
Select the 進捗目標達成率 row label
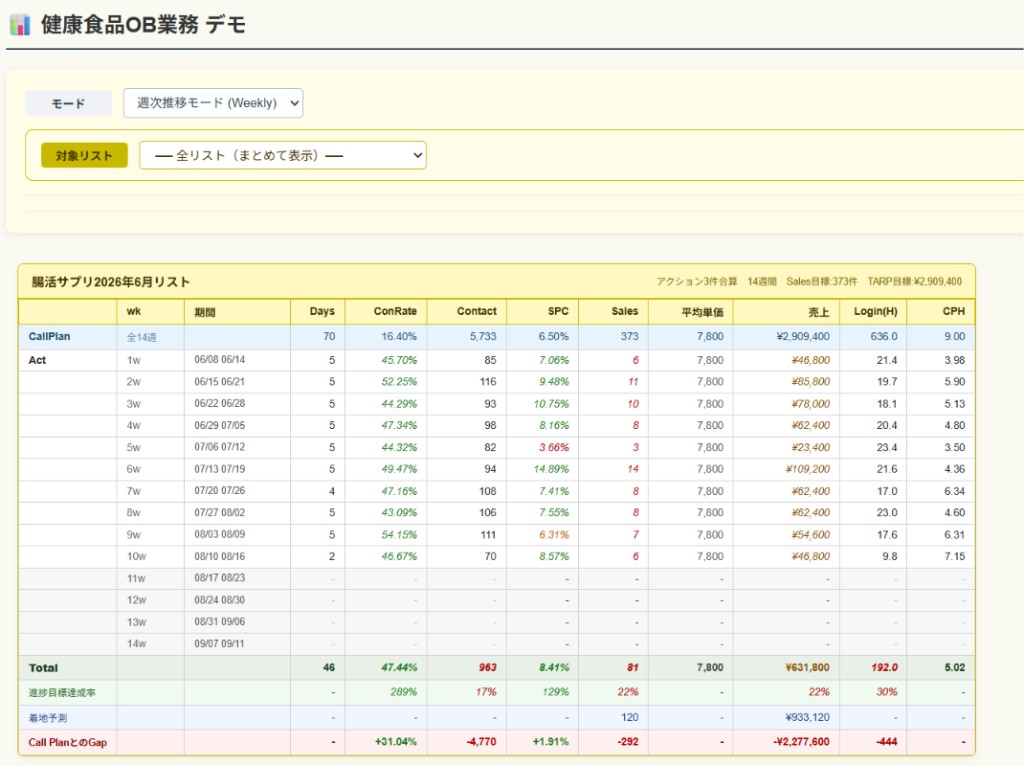click(62, 692)
